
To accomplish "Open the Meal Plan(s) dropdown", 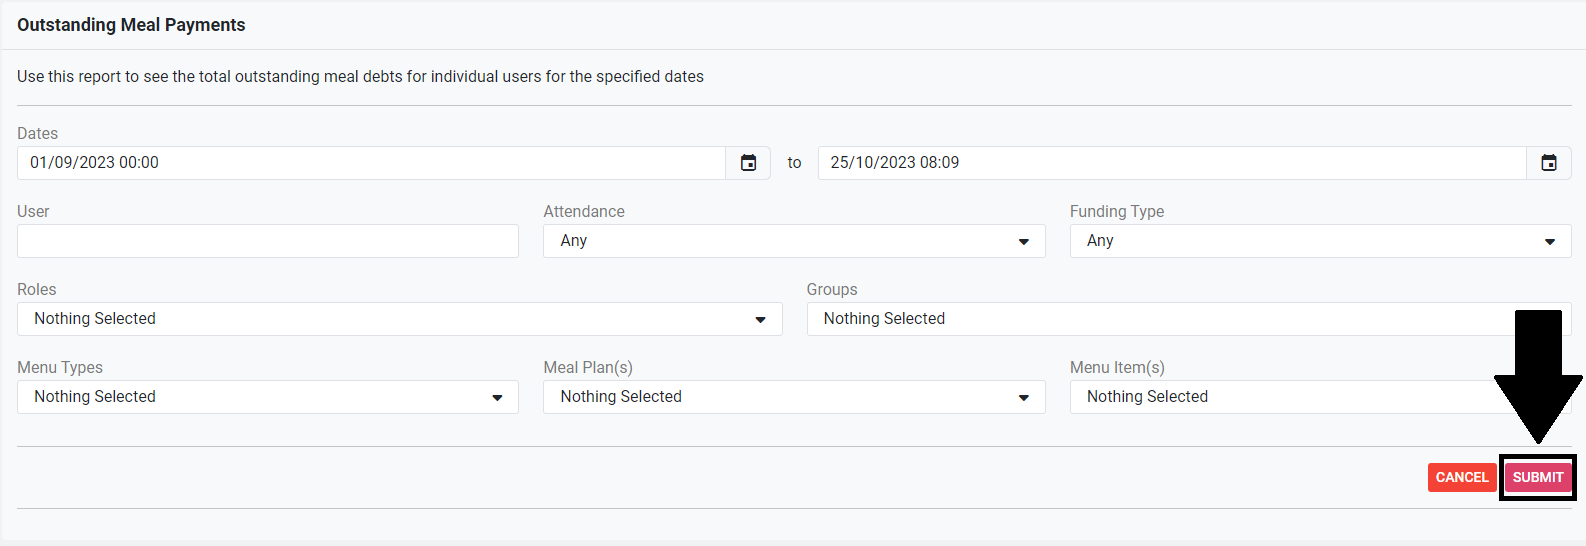I will (x=793, y=397).
